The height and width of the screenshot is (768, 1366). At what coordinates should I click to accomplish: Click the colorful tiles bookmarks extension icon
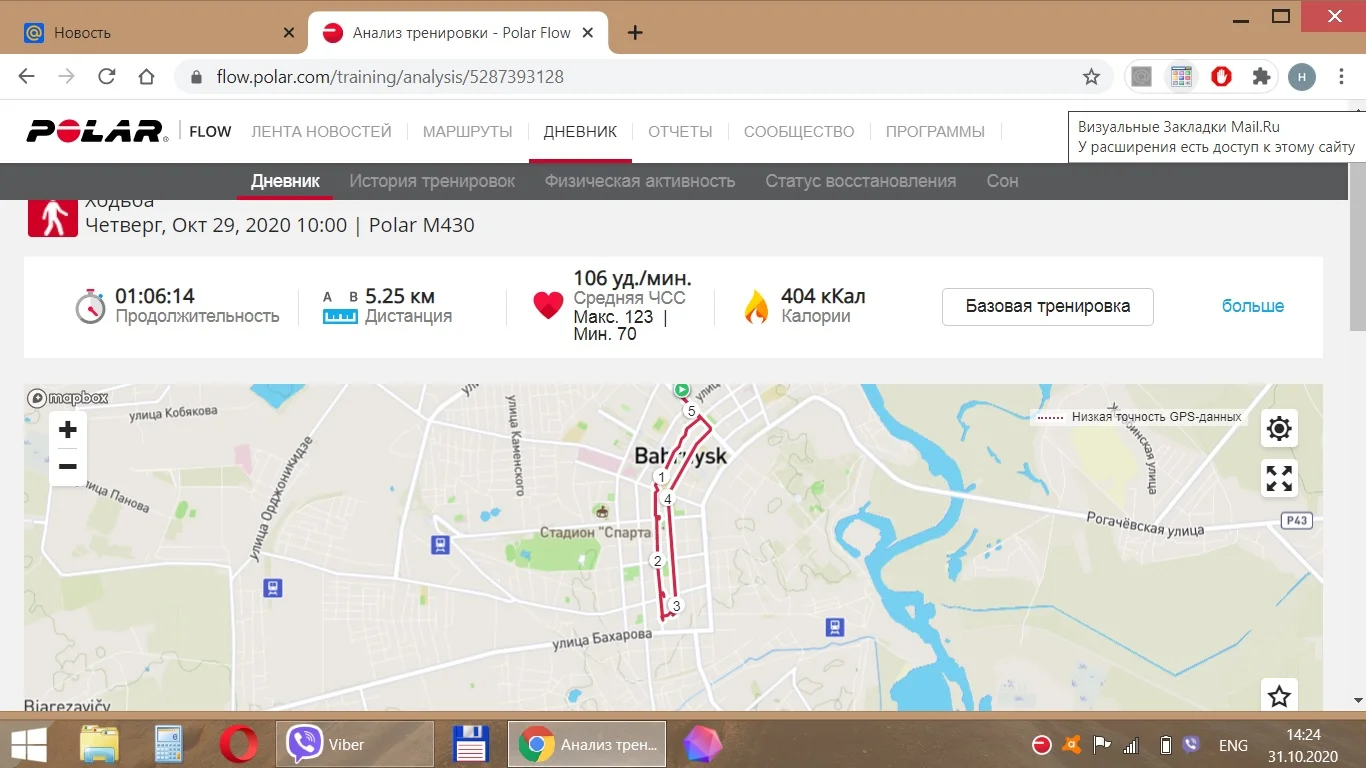(1182, 77)
